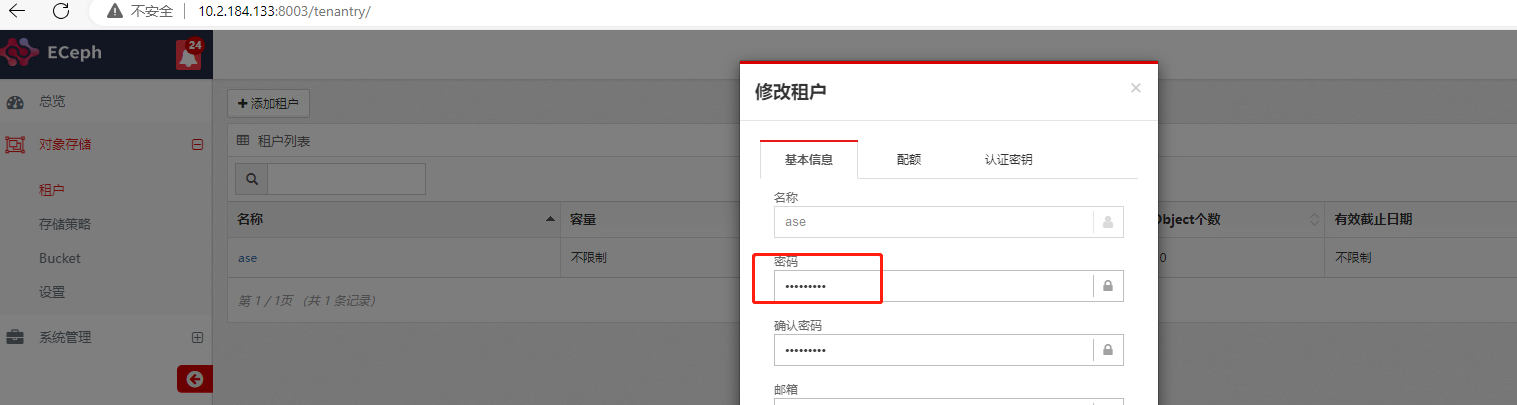
Task: Click the search magnifier icon
Action: click(x=251, y=179)
